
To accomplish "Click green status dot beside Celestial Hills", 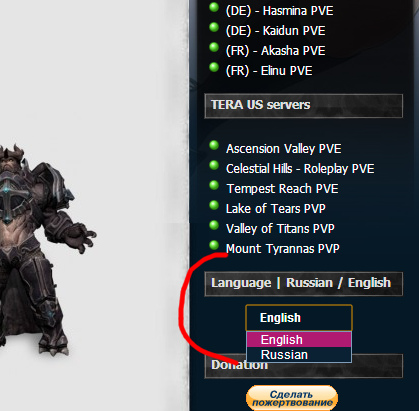I will (214, 165).
